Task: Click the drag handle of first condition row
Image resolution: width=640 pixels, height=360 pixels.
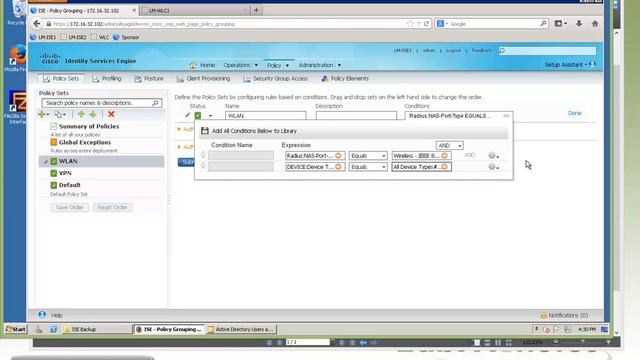Action: click(x=203, y=155)
